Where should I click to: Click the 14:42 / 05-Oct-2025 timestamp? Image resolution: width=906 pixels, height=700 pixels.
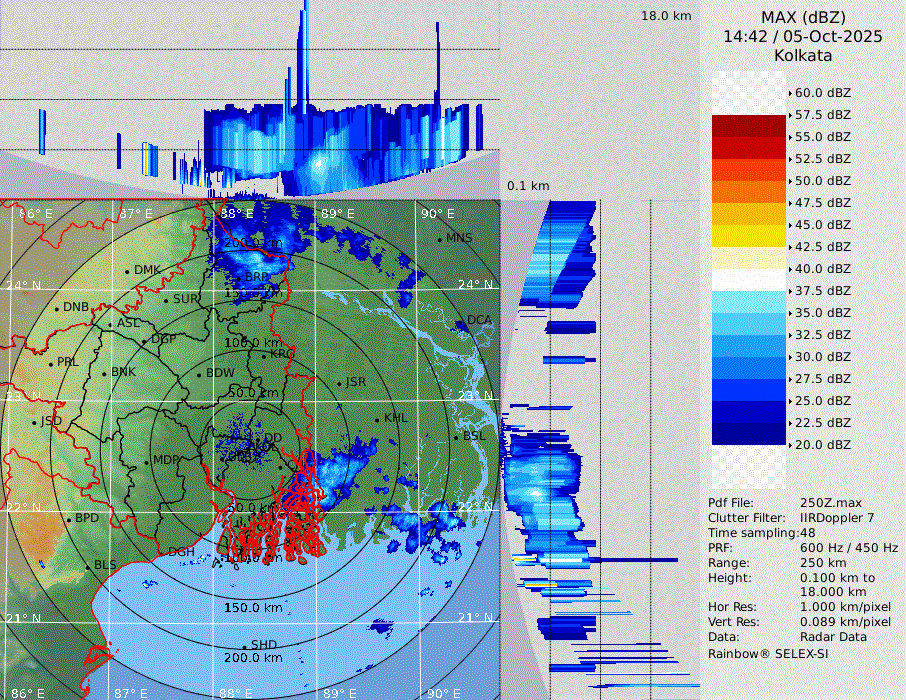(803, 36)
